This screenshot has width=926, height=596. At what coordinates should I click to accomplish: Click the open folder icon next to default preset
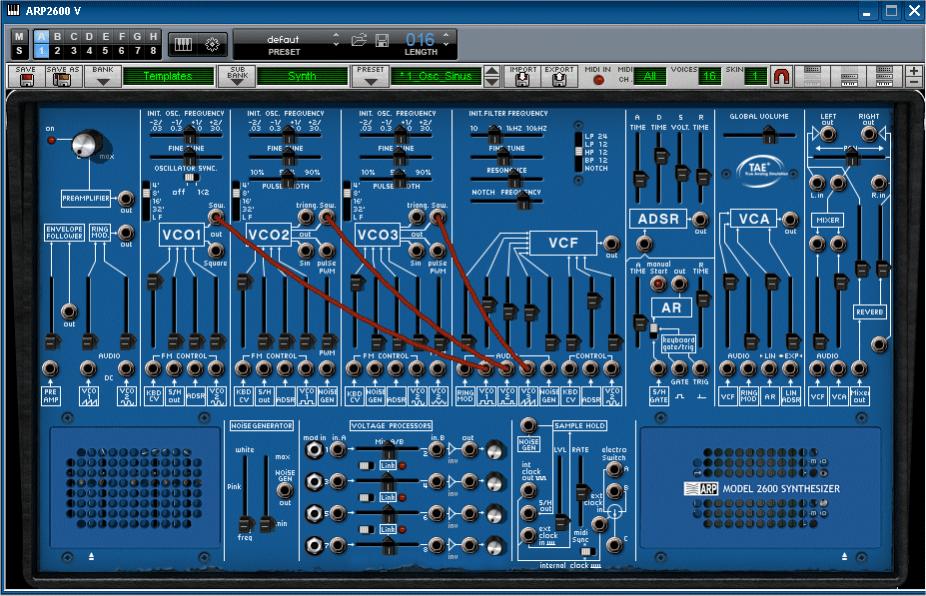click(358, 40)
